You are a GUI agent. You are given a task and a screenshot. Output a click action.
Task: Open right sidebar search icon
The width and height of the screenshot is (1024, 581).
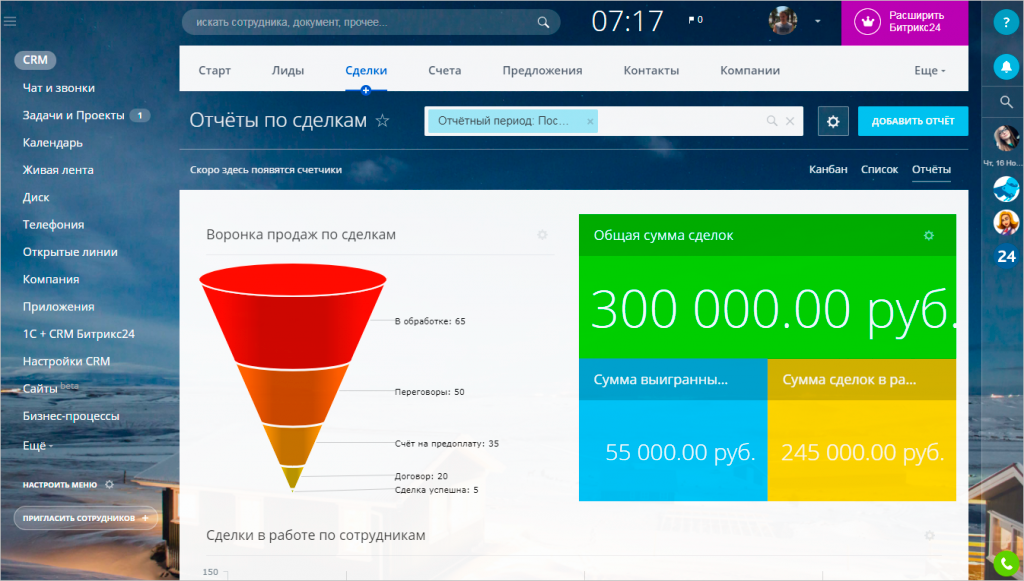[x=1006, y=102]
